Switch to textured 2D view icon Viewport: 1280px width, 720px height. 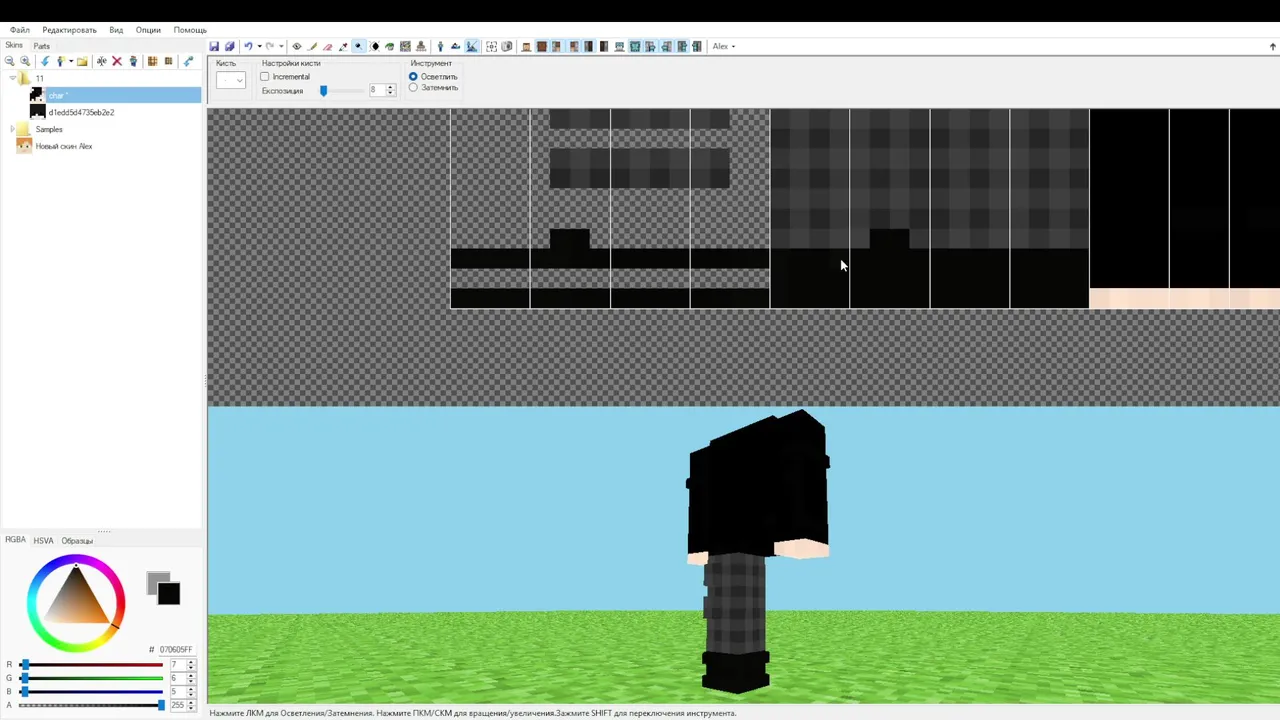tap(456, 46)
